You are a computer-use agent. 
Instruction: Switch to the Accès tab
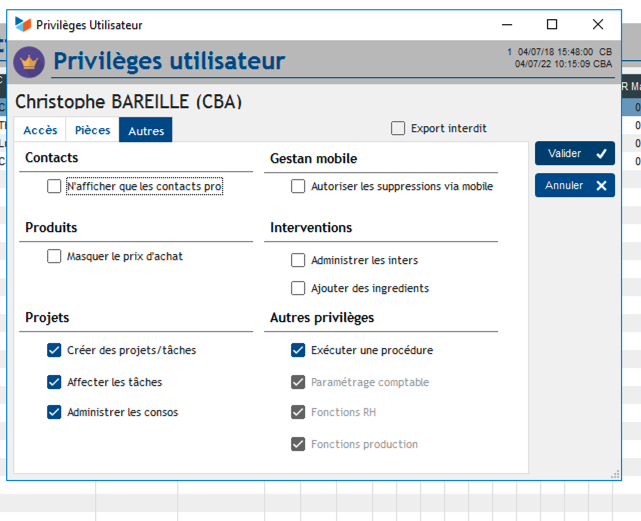tap(41, 130)
